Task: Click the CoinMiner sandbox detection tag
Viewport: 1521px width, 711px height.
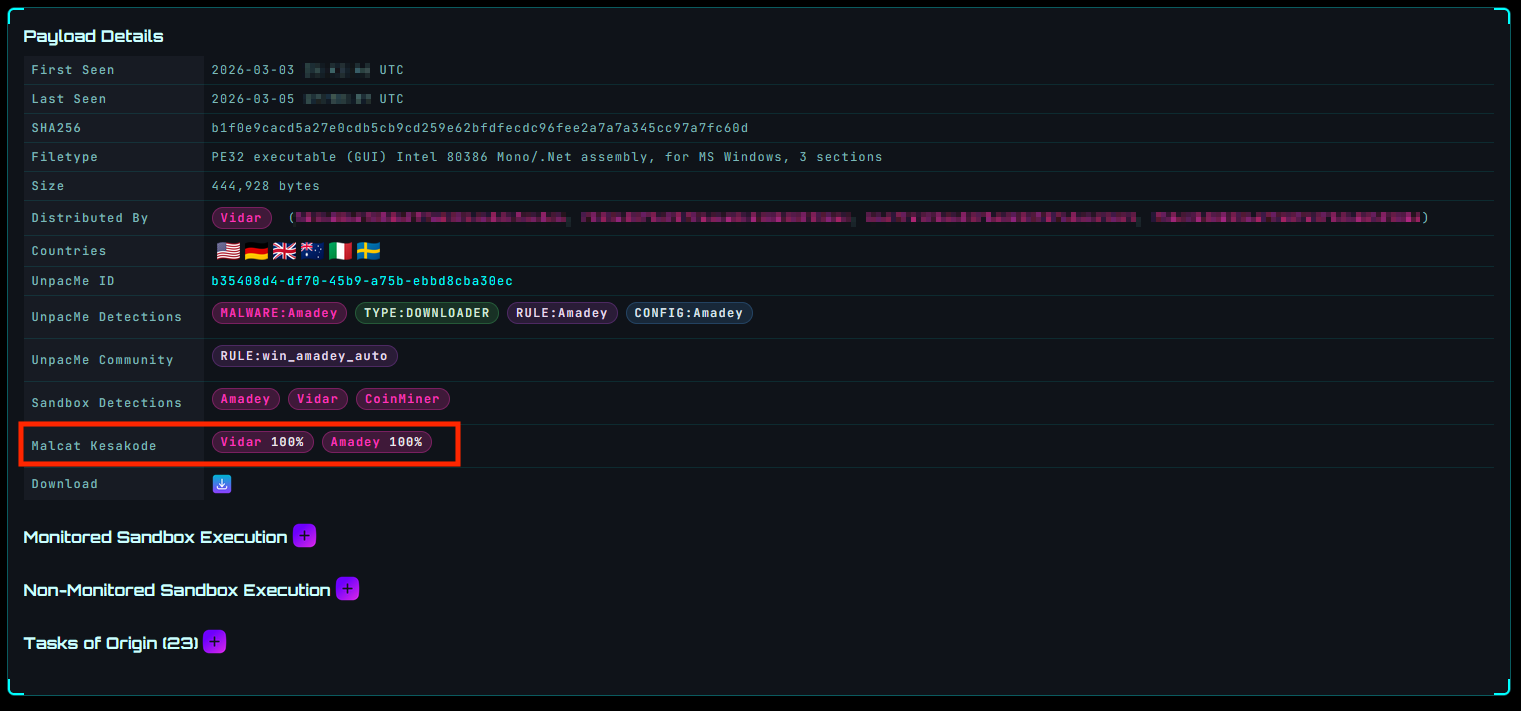Action: pyautogui.click(x=402, y=399)
